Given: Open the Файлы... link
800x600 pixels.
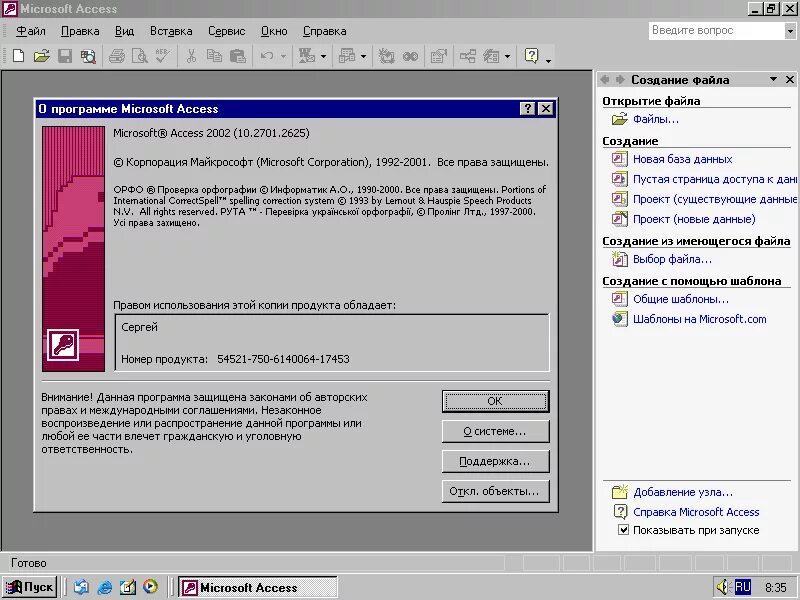Looking at the screenshot, I should pyautogui.click(x=656, y=119).
